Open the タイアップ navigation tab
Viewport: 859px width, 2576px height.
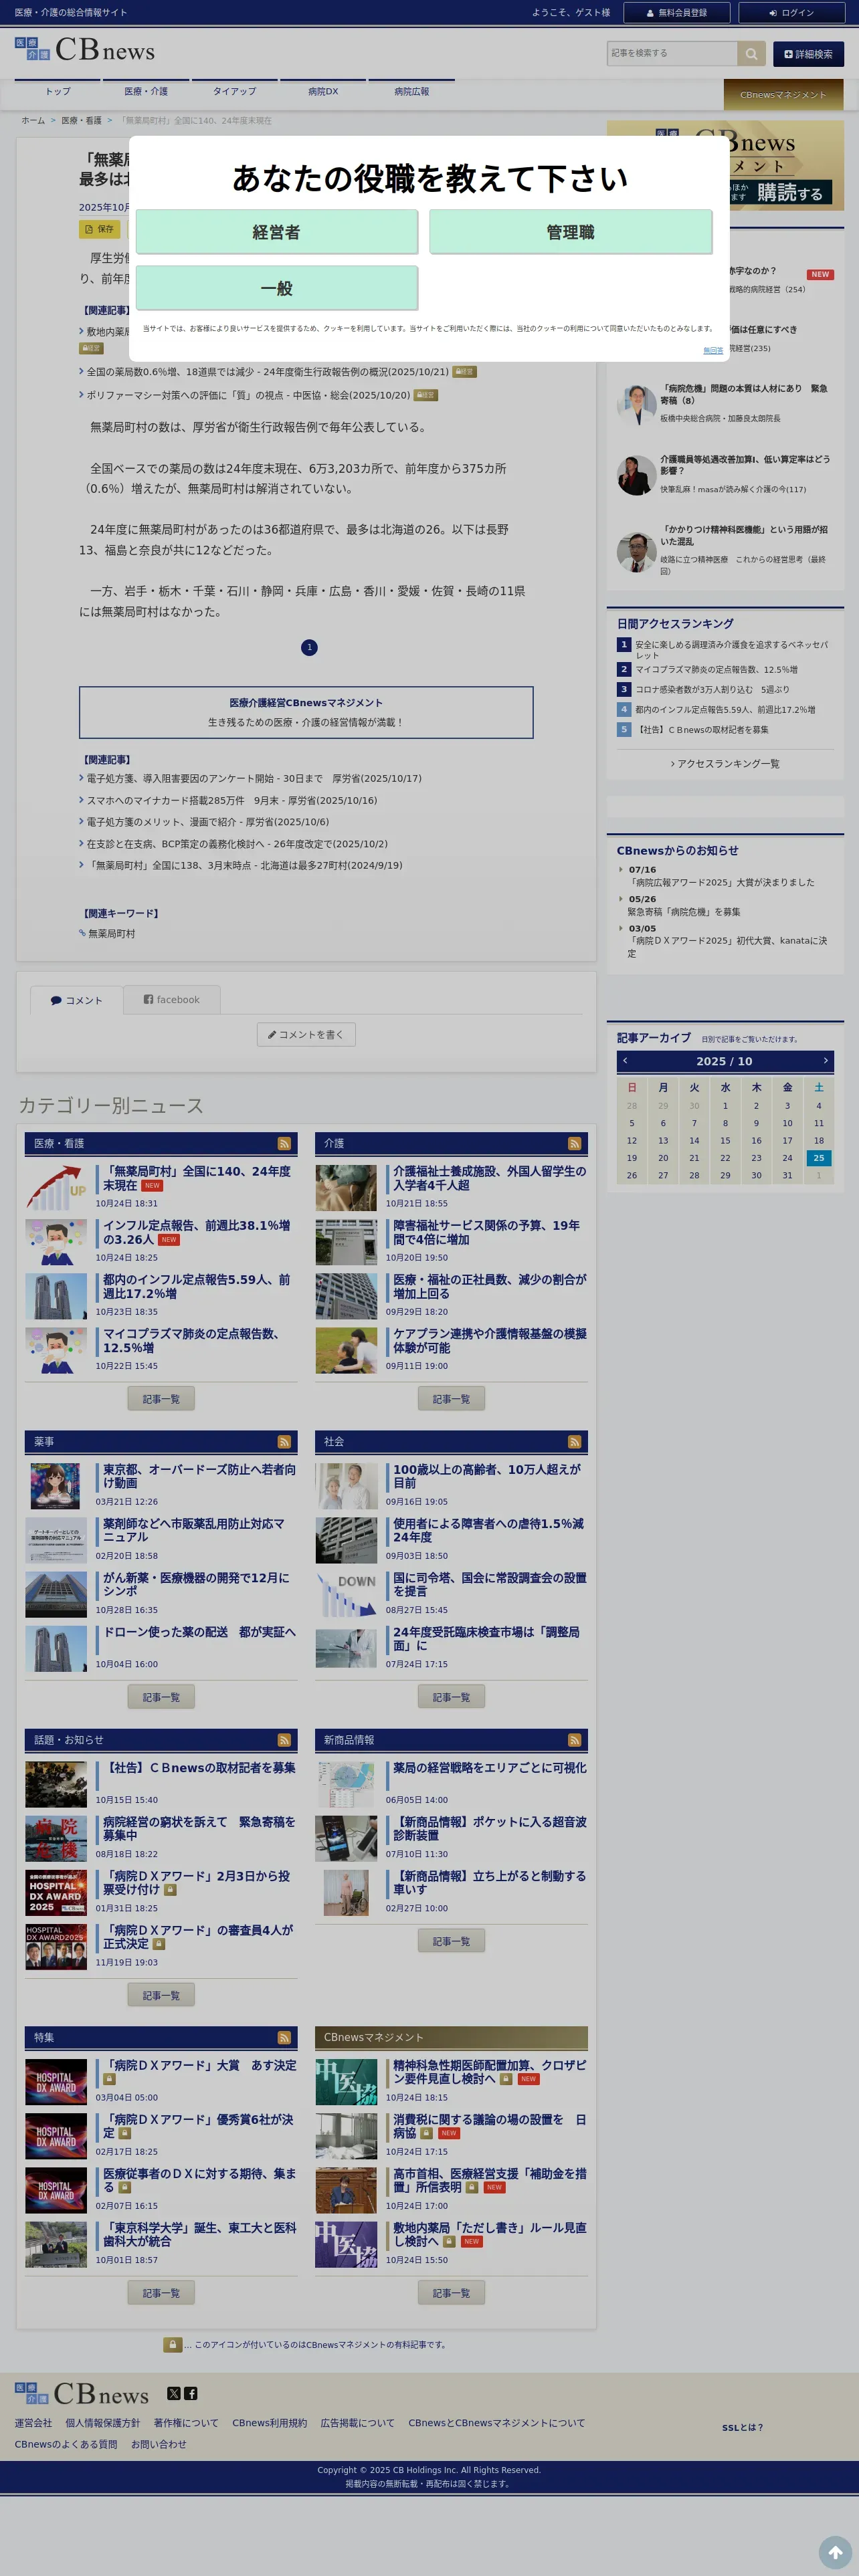pyautogui.click(x=234, y=91)
